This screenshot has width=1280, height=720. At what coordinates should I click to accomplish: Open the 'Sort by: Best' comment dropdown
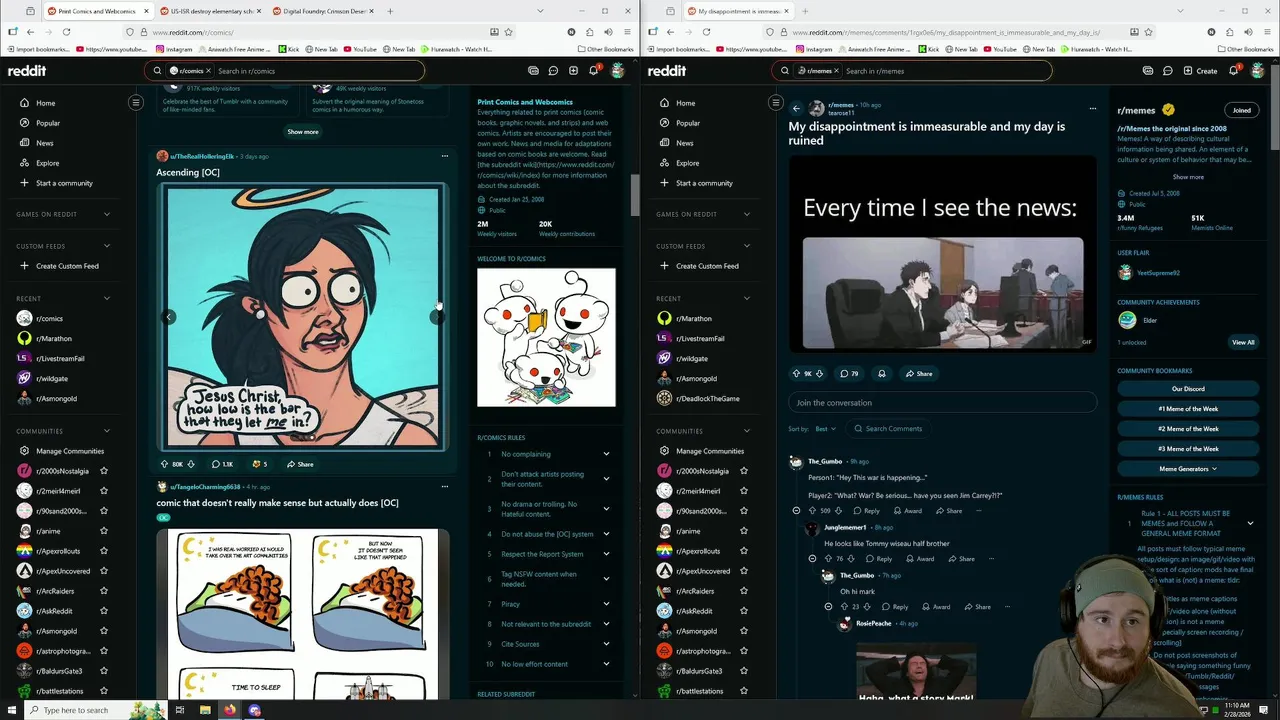click(825, 429)
